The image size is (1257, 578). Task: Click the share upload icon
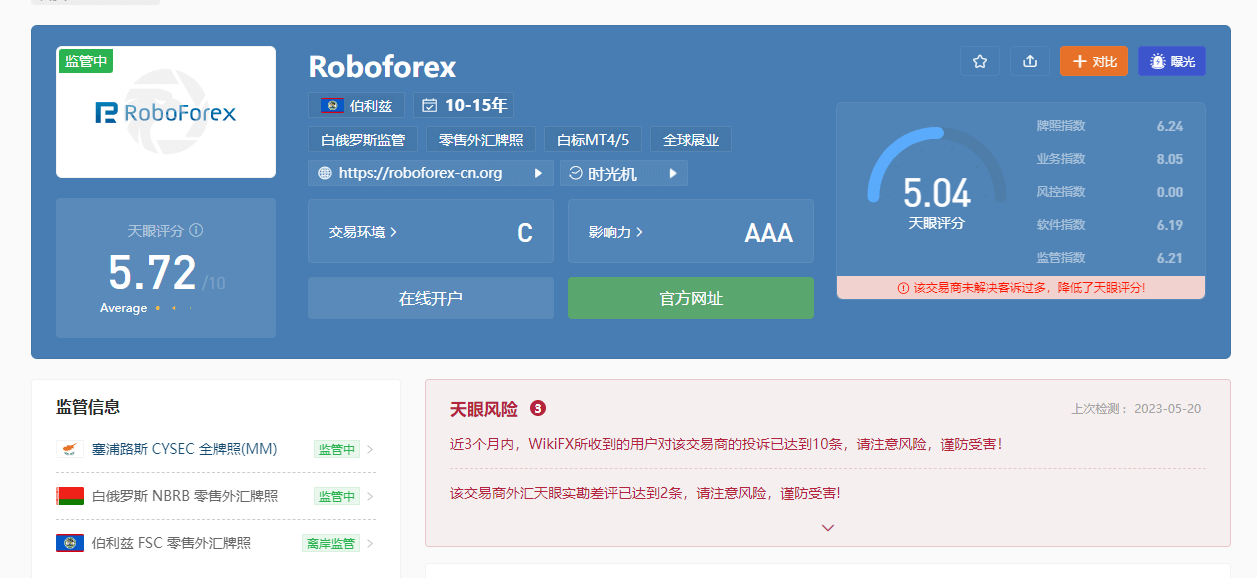(x=1030, y=61)
